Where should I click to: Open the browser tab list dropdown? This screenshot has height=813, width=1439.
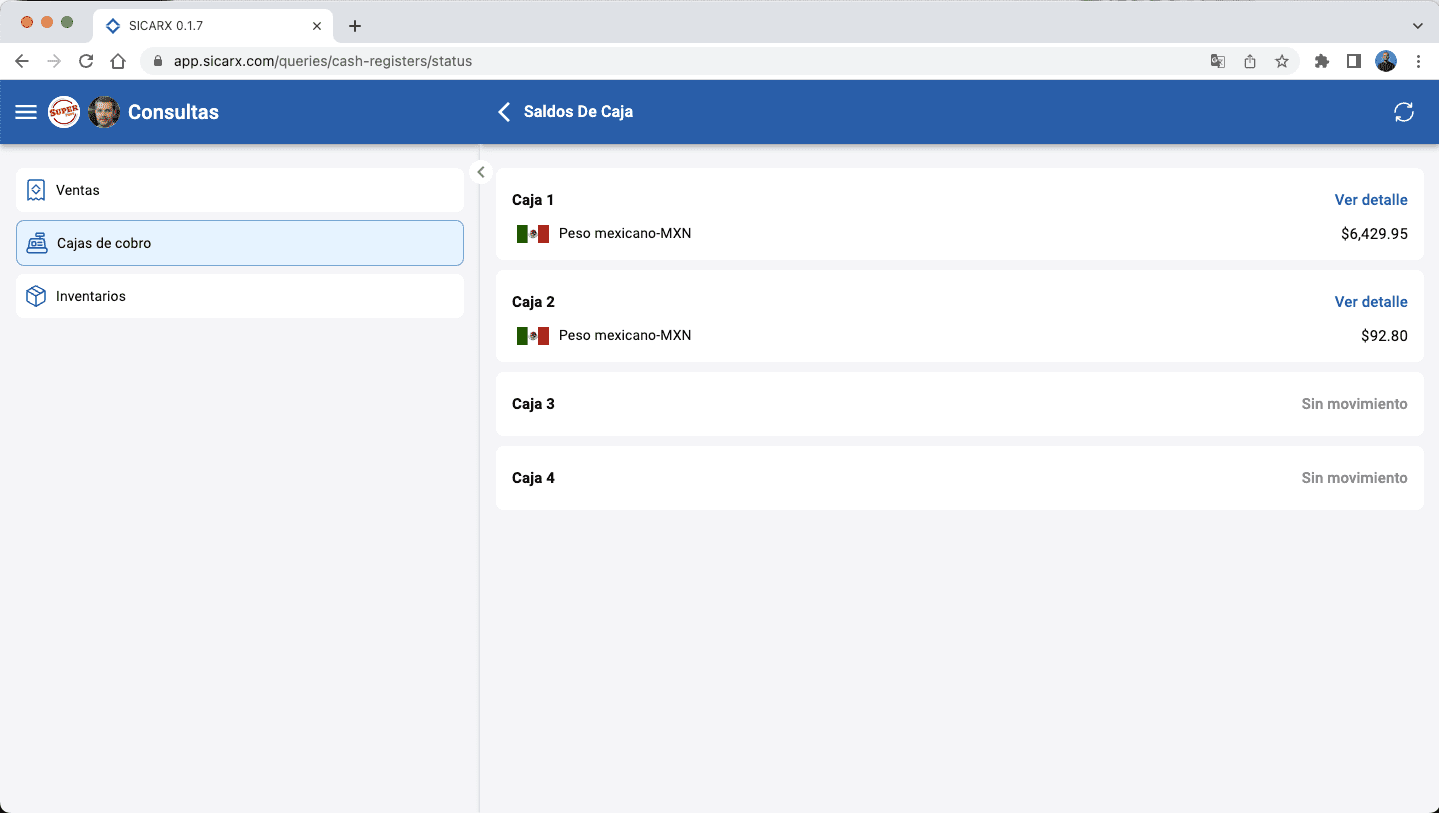(x=1417, y=25)
